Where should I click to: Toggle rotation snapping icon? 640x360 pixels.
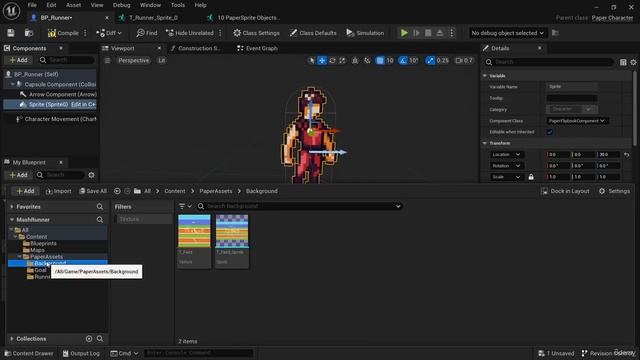click(x=403, y=60)
